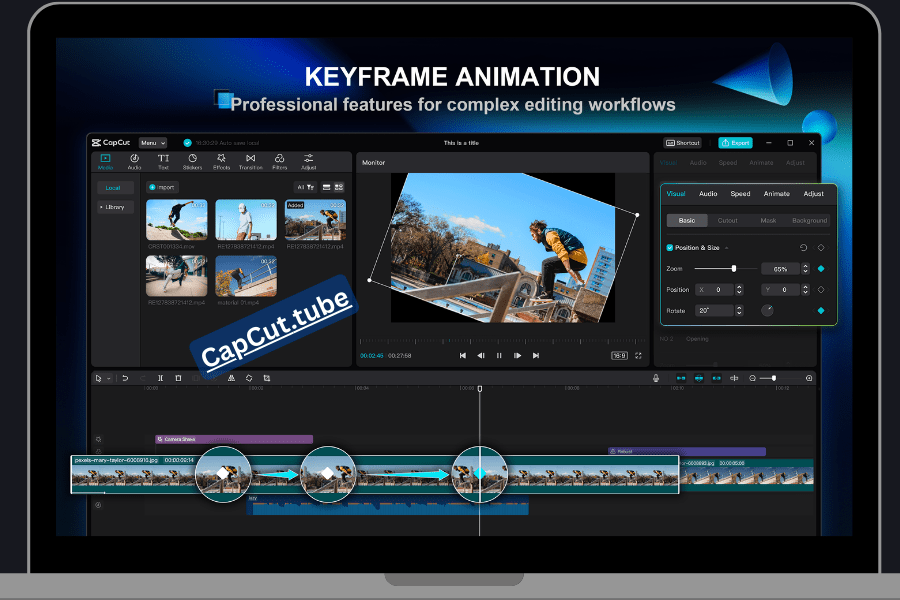The width and height of the screenshot is (900, 600).
Task: Click the 16:9 aspect ratio button
Action: [x=619, y=356]
